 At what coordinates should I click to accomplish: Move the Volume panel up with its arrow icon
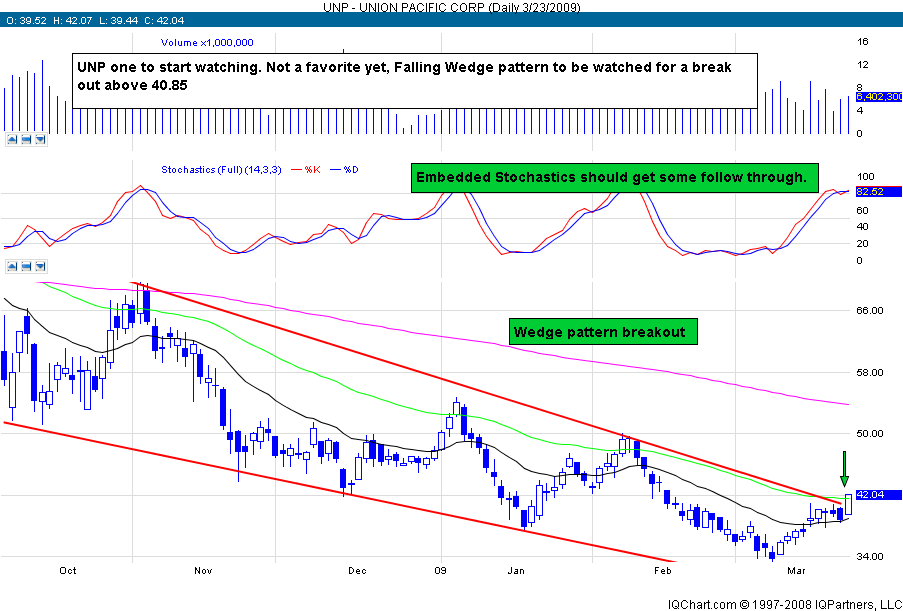11,139
